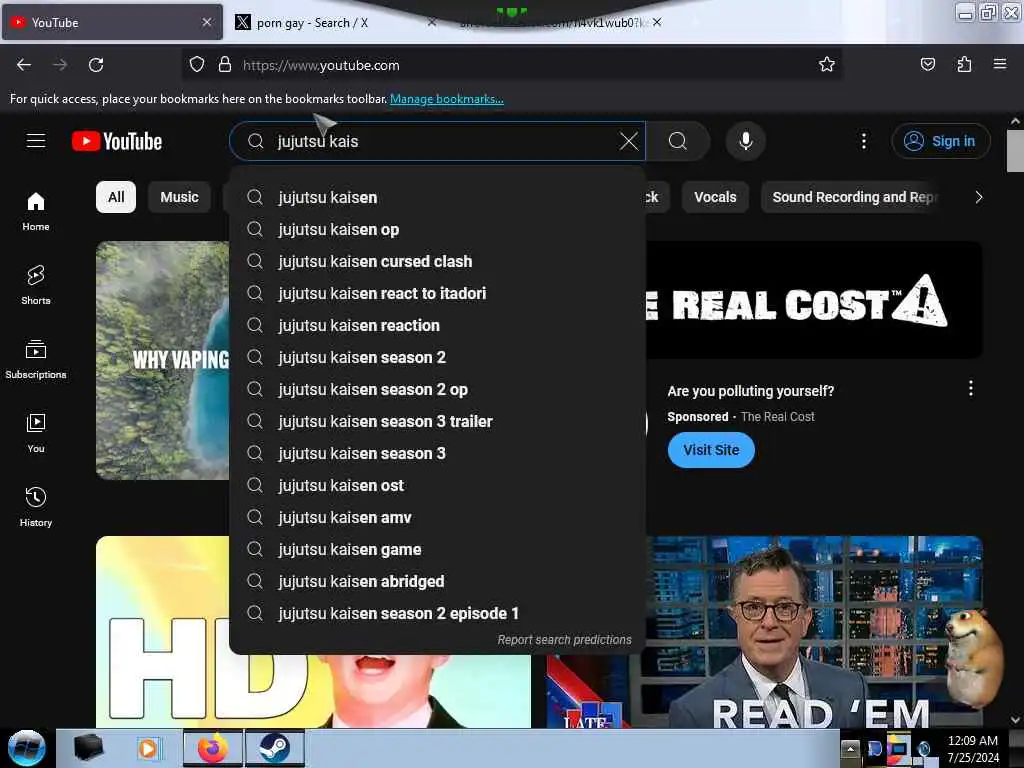Select the Vocals filter chip
This screenshot has width=1024, height=768.
point(715,197)
